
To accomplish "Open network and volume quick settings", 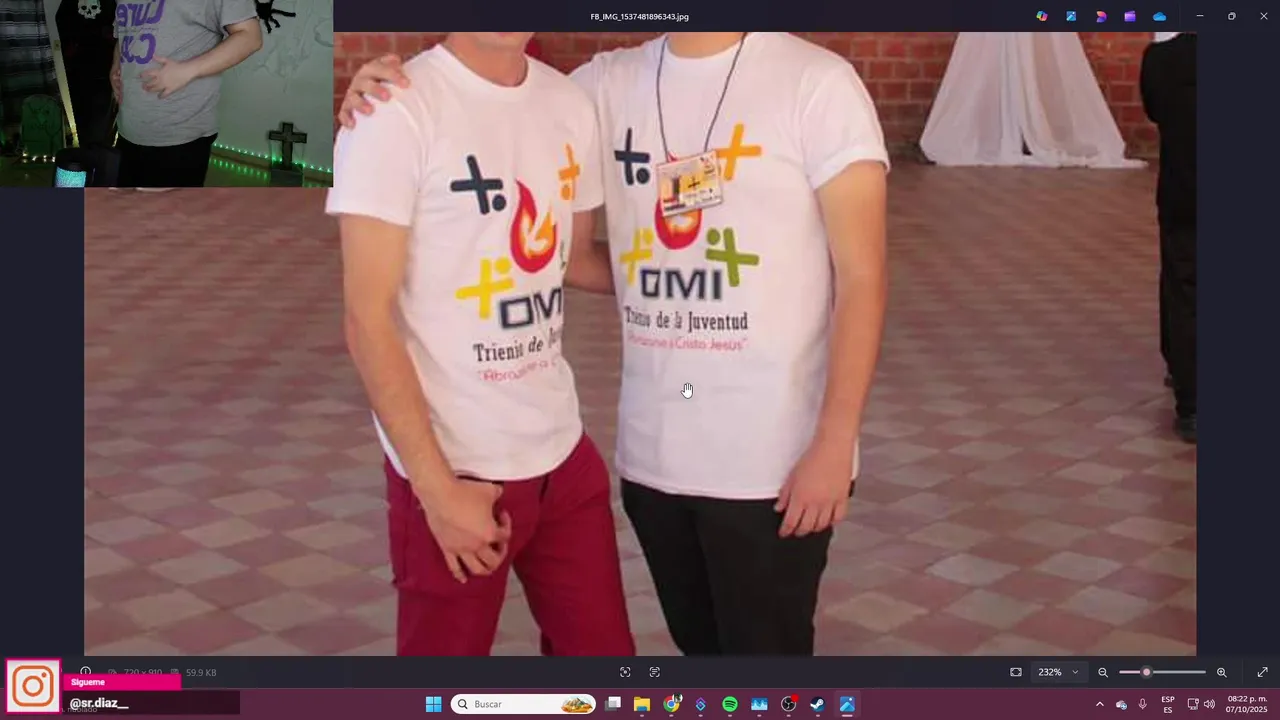I will pos(1201,704).
